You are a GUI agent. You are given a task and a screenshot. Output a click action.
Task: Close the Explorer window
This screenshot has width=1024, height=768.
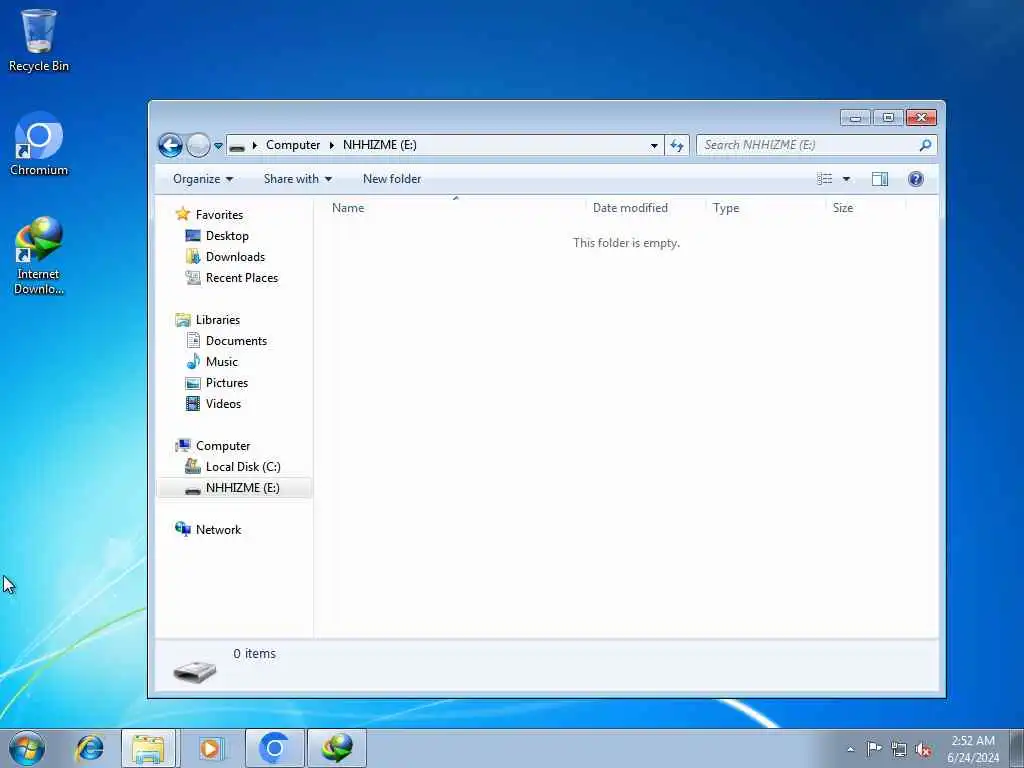921,118
